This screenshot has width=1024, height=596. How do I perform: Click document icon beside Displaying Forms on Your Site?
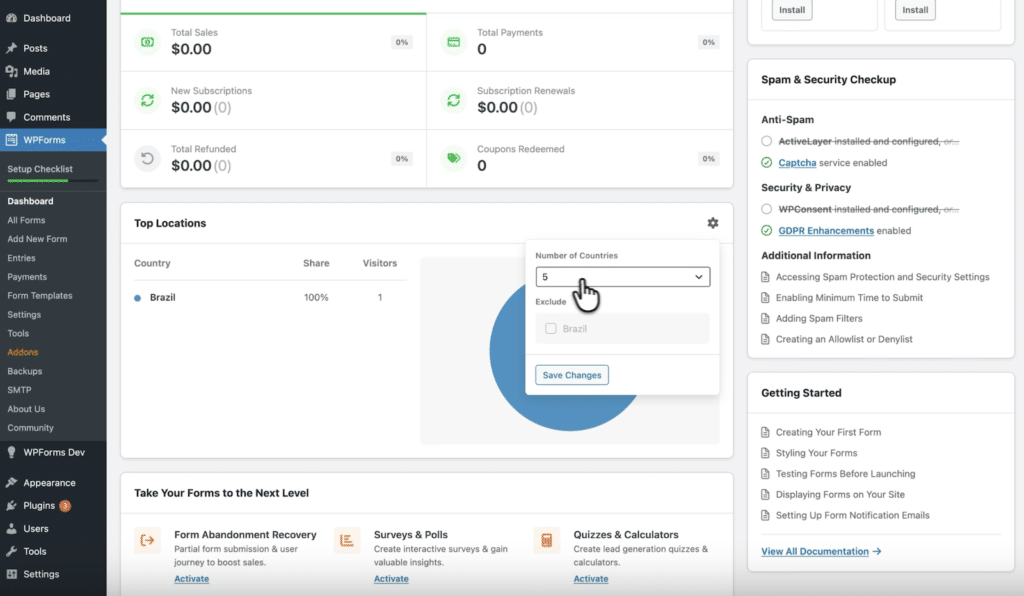(x=765, y=495)
